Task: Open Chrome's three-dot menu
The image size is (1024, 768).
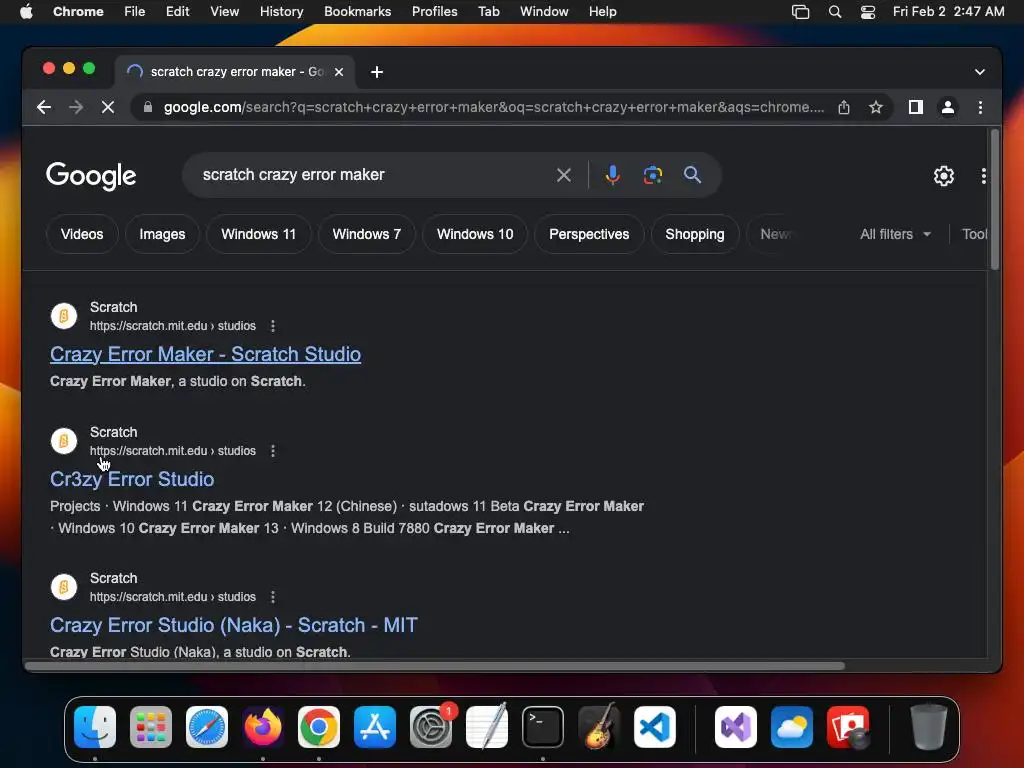Action: point(980,107)
